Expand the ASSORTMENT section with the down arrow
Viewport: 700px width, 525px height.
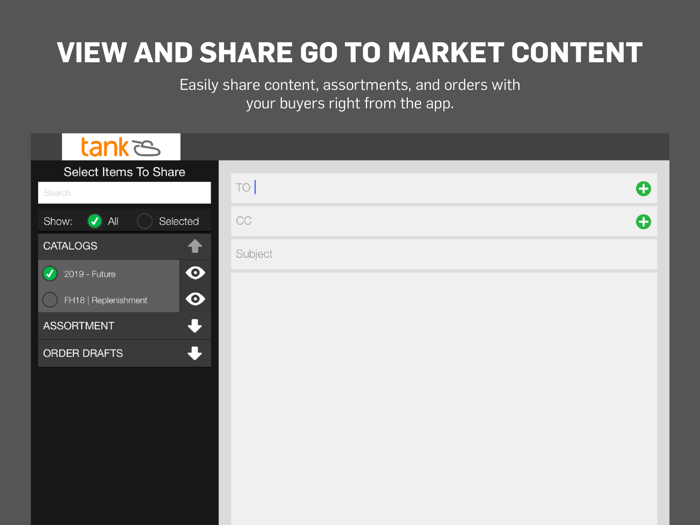(195, 326)
